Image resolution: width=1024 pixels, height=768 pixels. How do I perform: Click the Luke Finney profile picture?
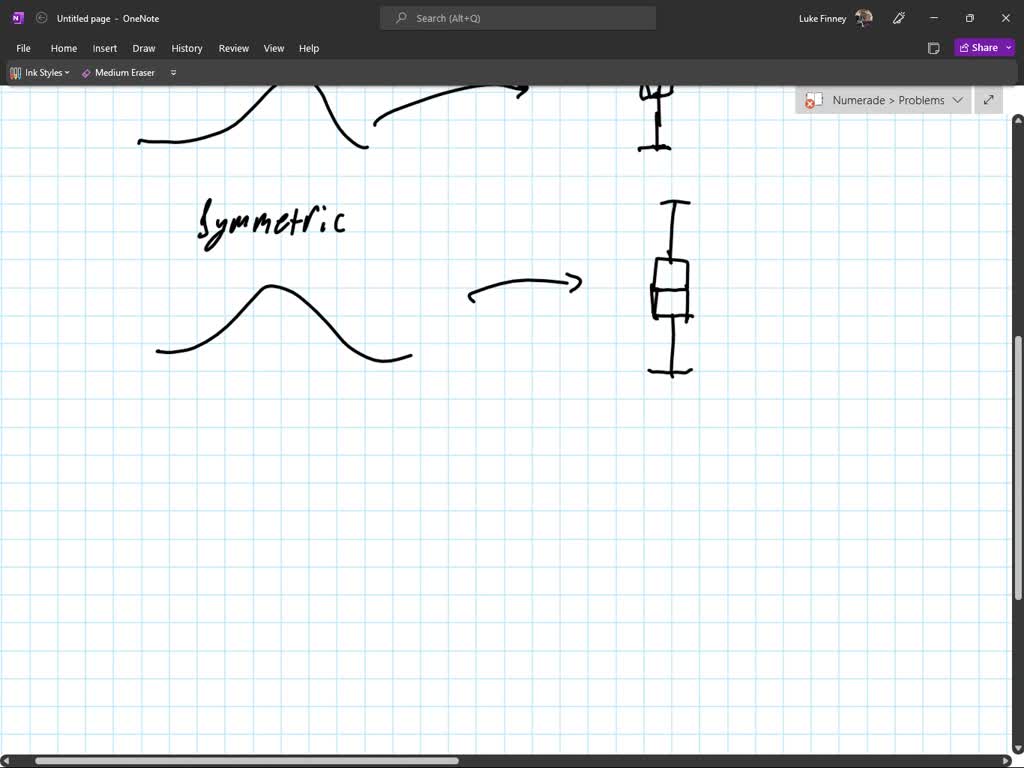point(864,18)
